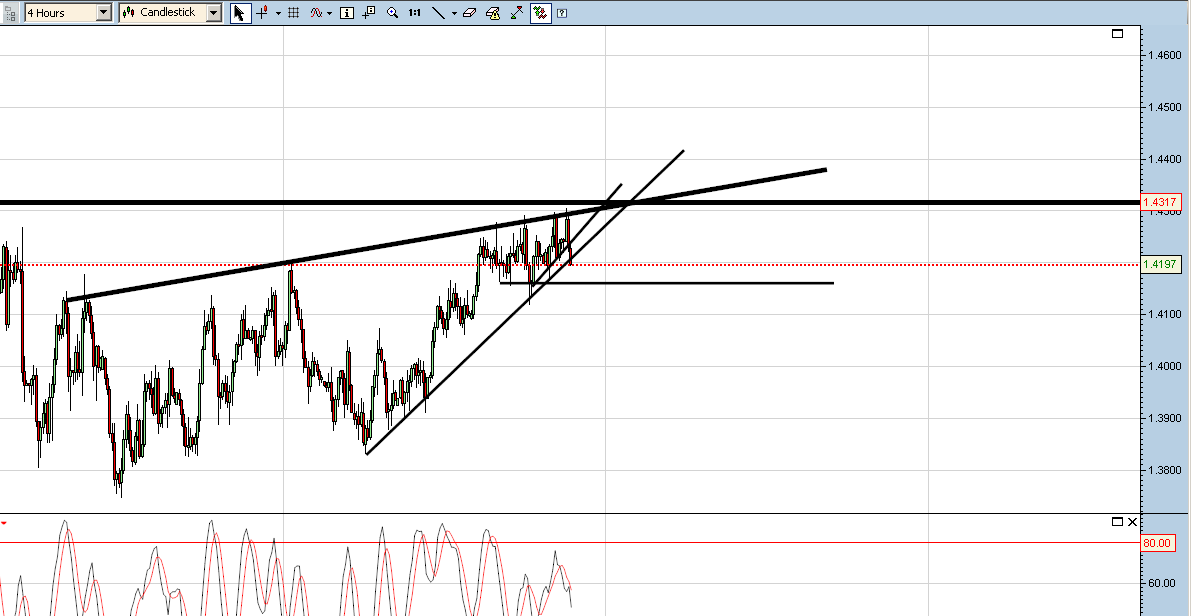Click the red-green arrow line tool

[517, 13]
